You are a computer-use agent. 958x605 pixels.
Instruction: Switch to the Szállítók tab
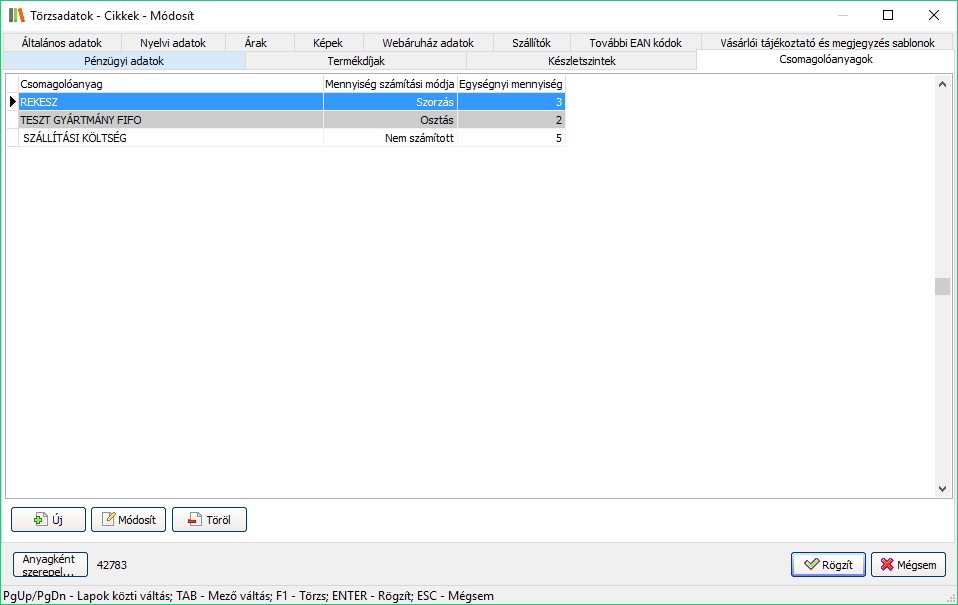click(x=531, y=43)
